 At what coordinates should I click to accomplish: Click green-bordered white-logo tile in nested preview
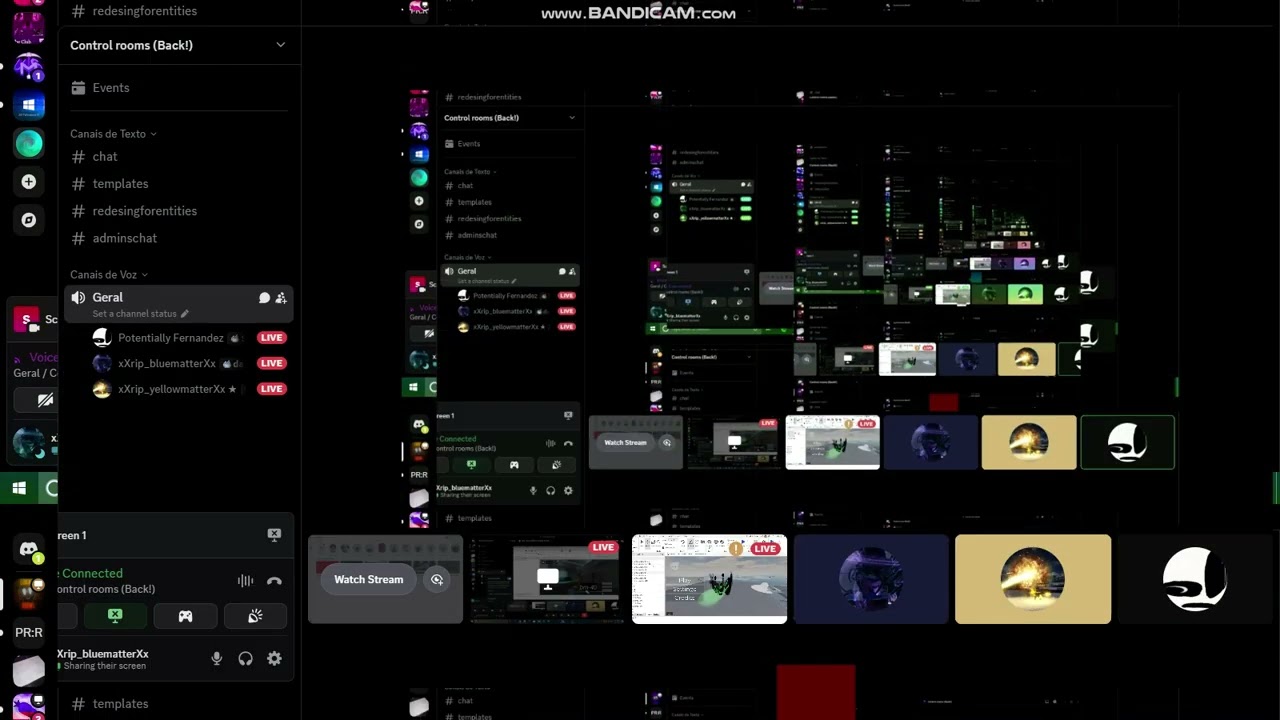point(1127,442)
